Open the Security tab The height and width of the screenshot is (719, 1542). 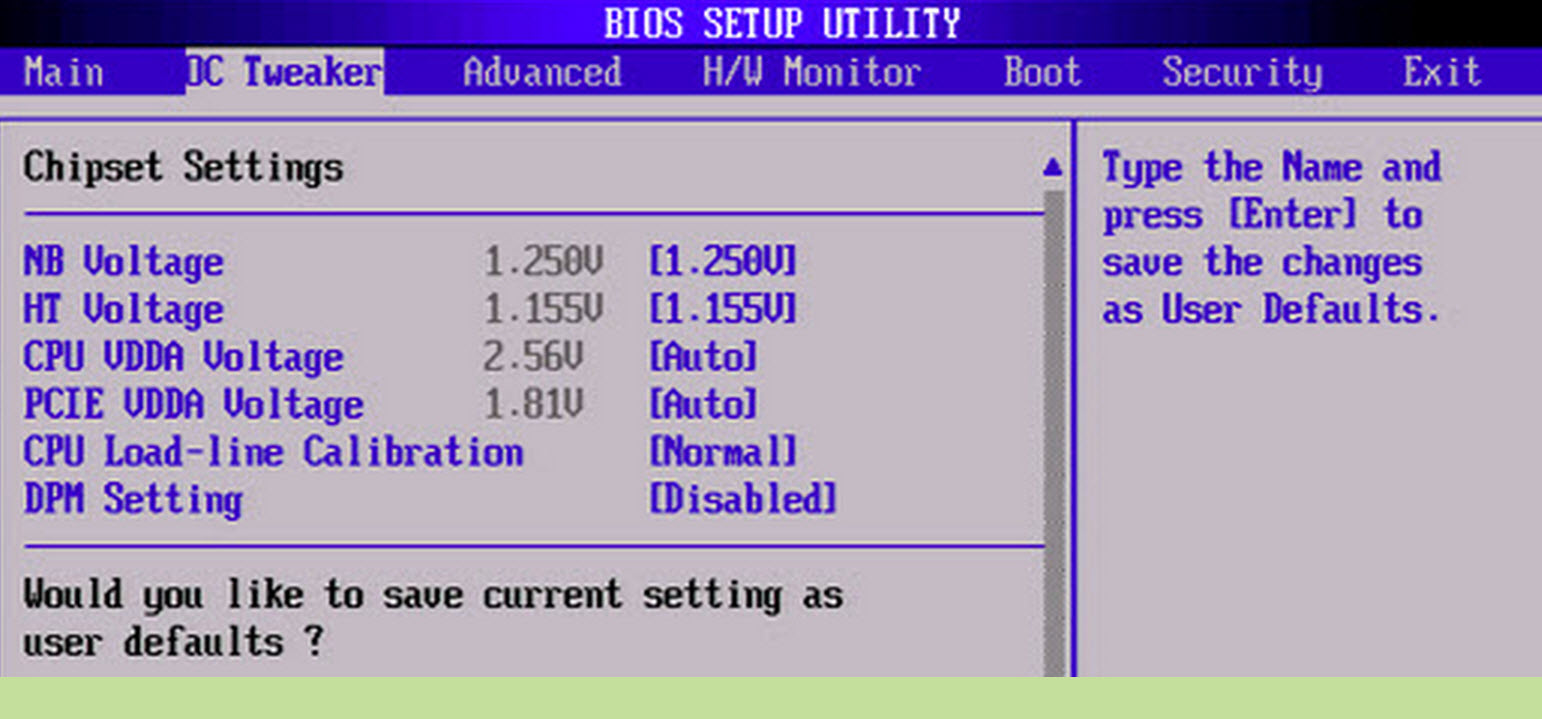(x=1241, y=73)
